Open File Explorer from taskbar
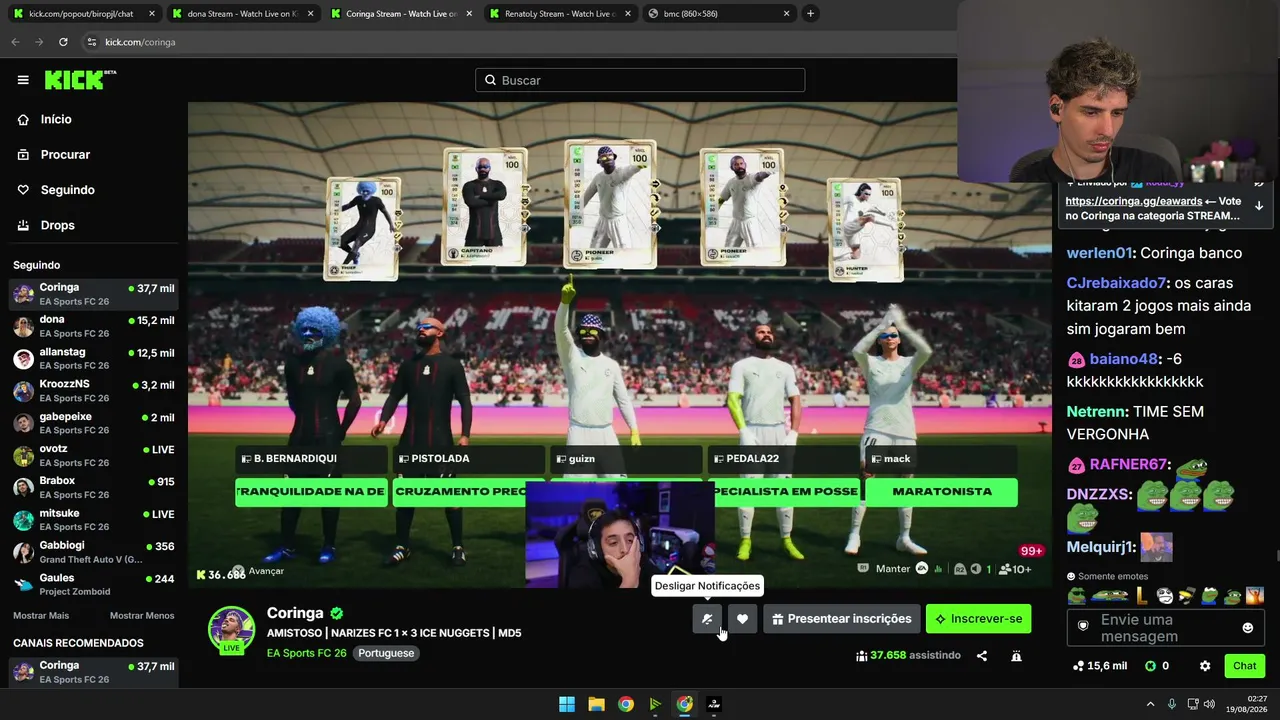Image resolution: width=1280 pixels, height=720 pixels. (x=596, y=704)
